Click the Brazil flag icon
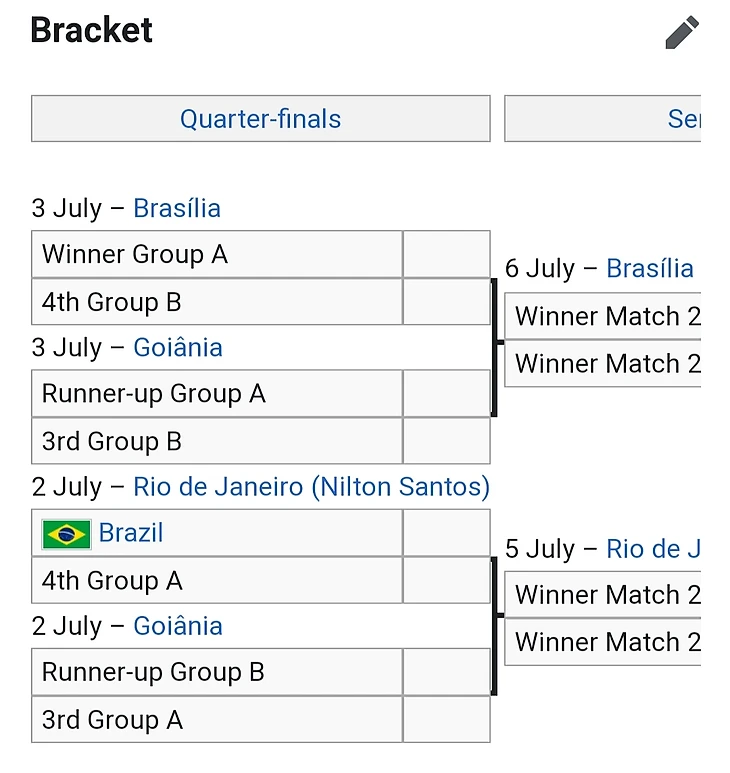This screenshot has width=730, height=773. [x=67, y=534]
